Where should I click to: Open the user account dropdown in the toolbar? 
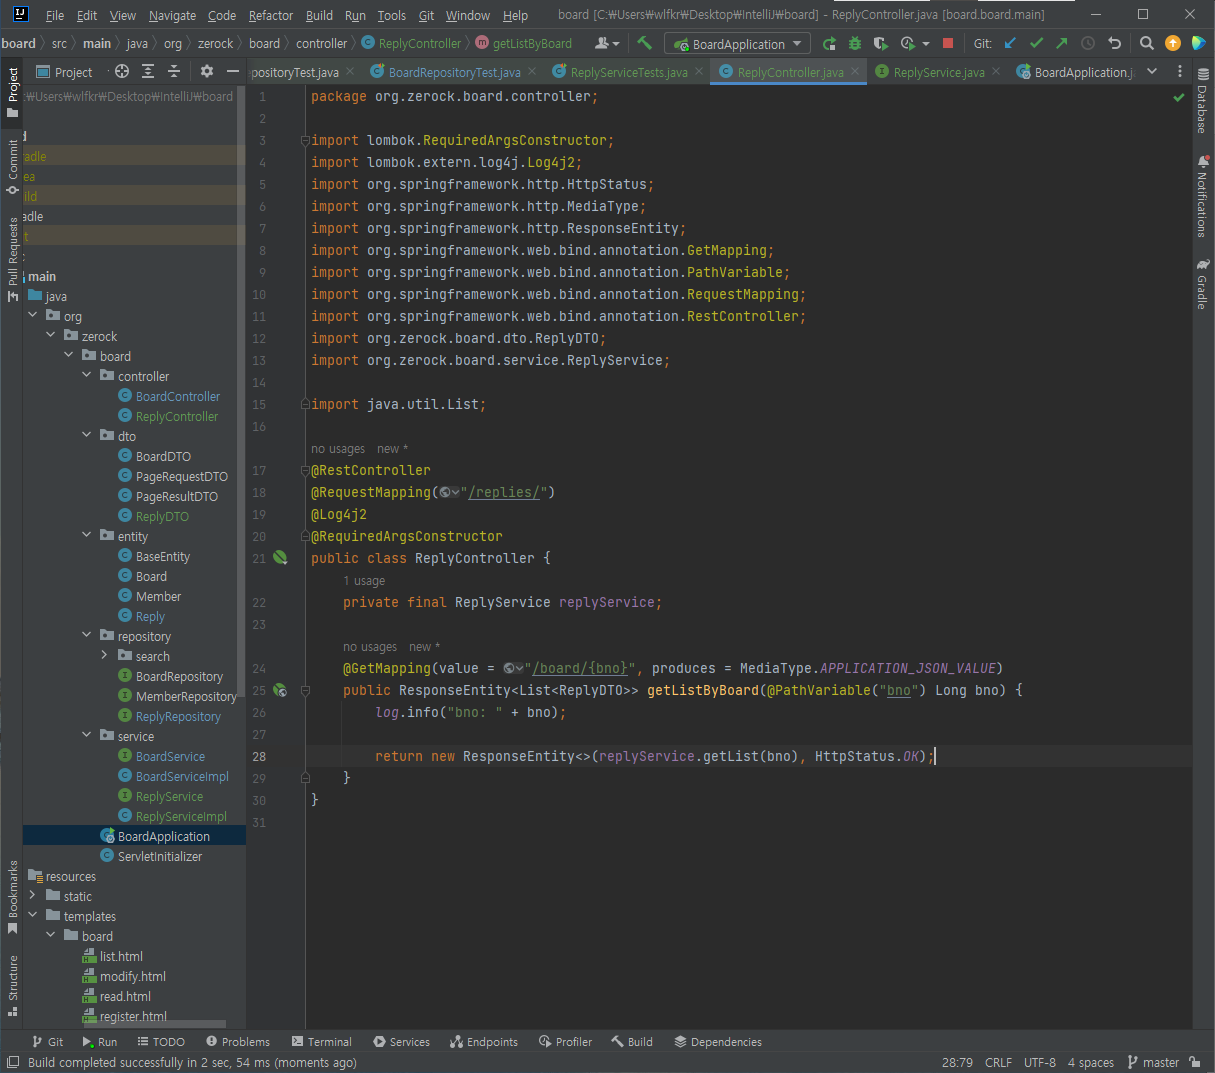[x=607, y=43]
